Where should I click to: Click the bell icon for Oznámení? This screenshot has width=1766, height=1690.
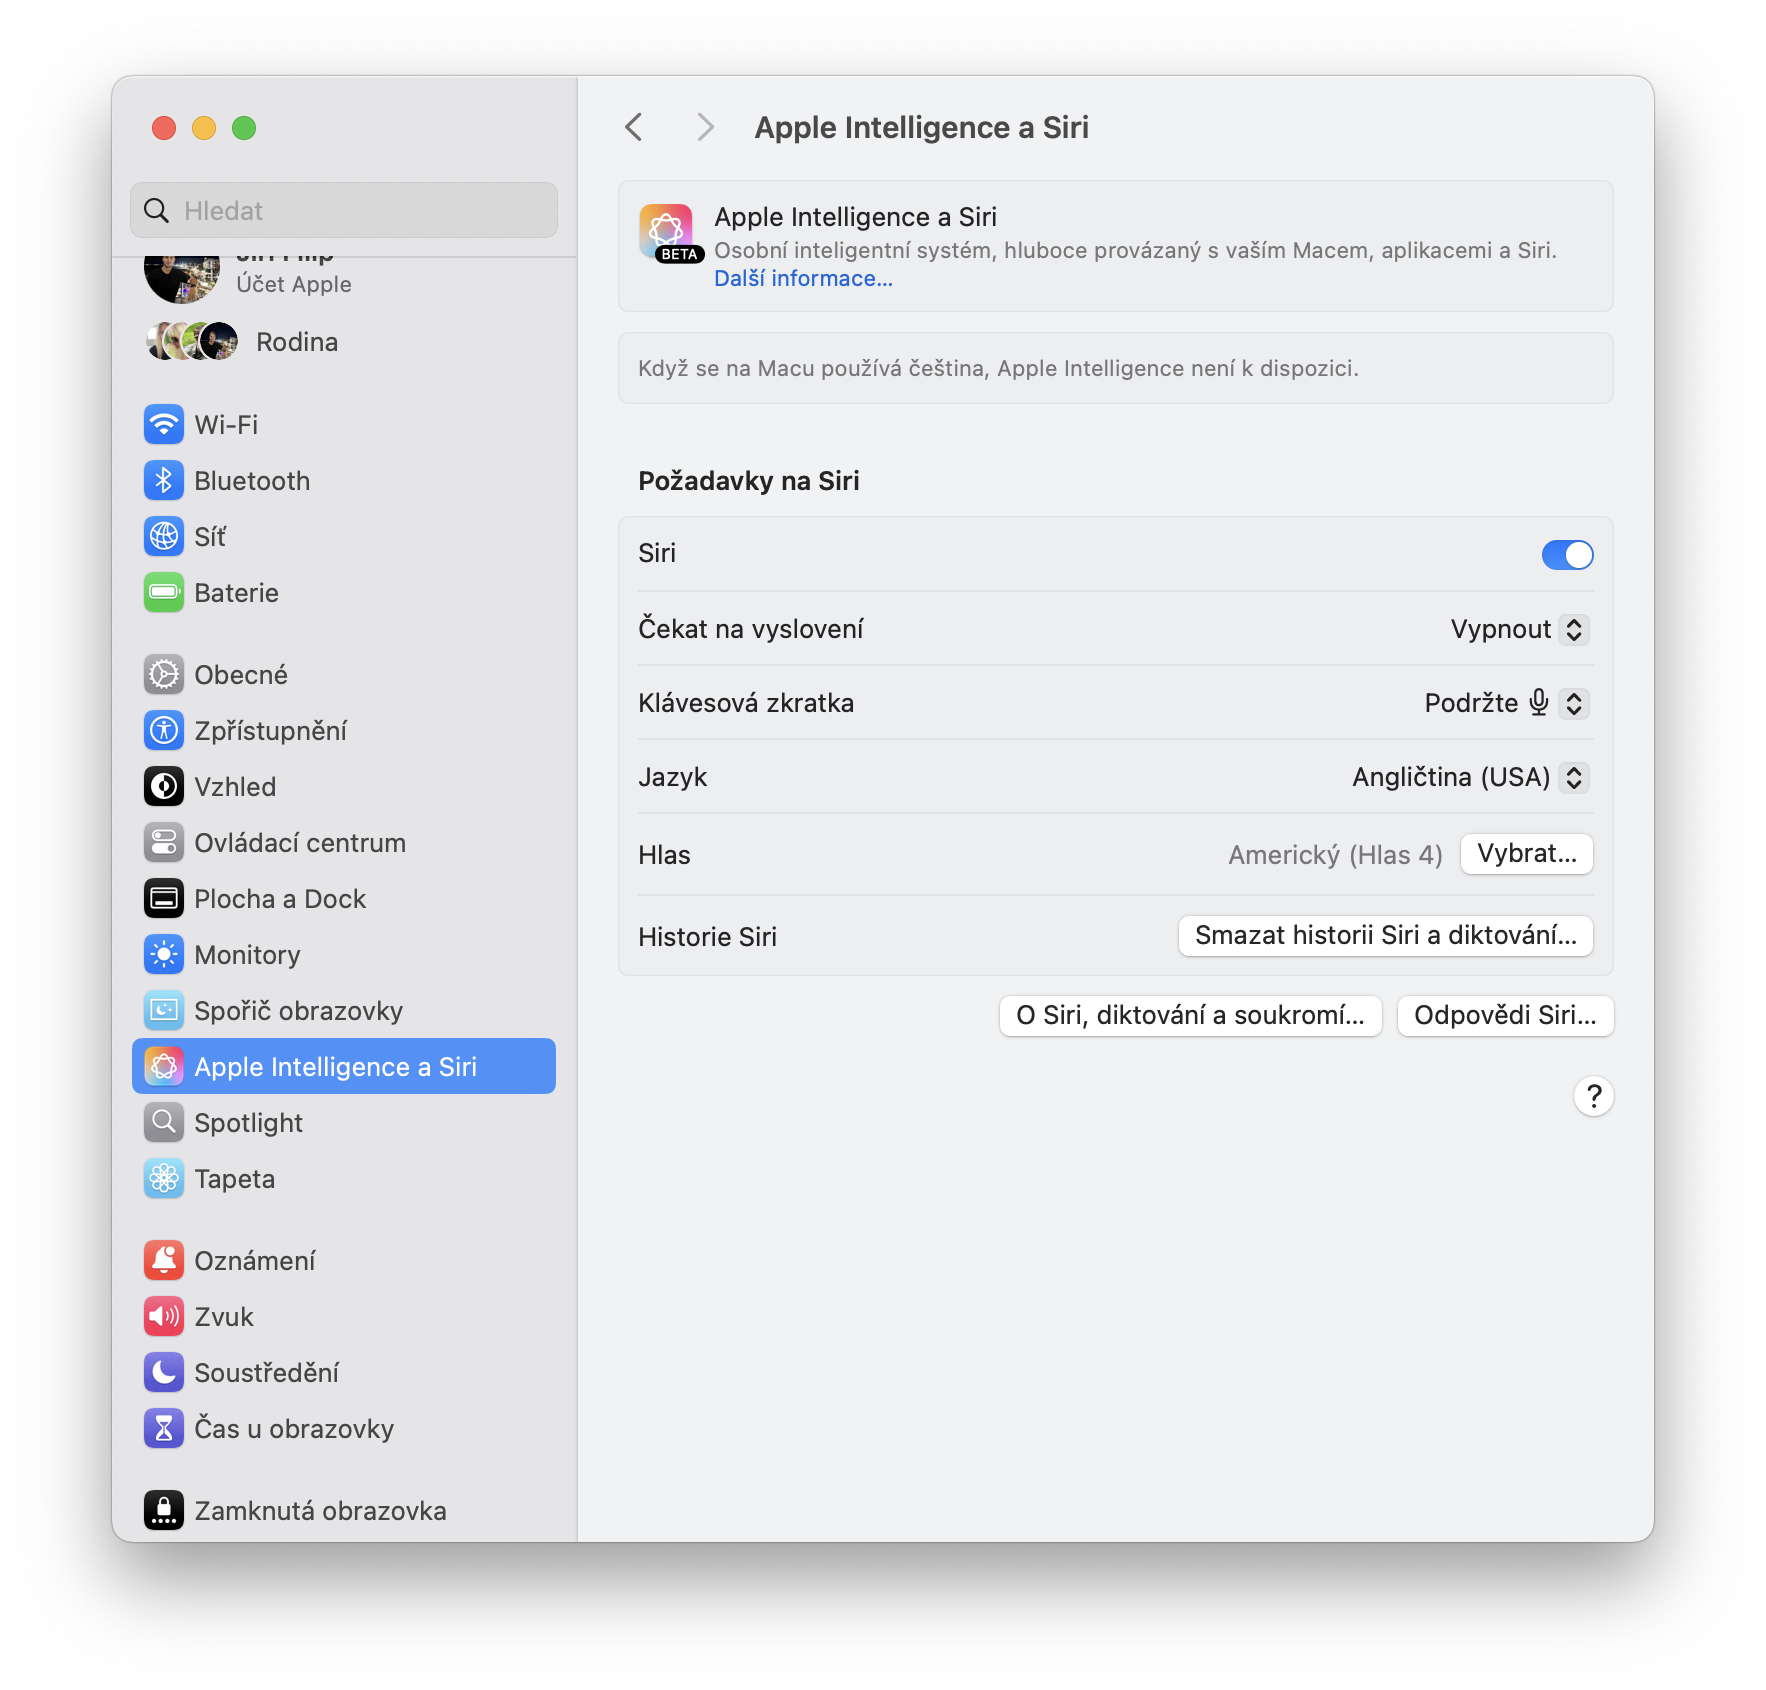[x=164, y=1261]
